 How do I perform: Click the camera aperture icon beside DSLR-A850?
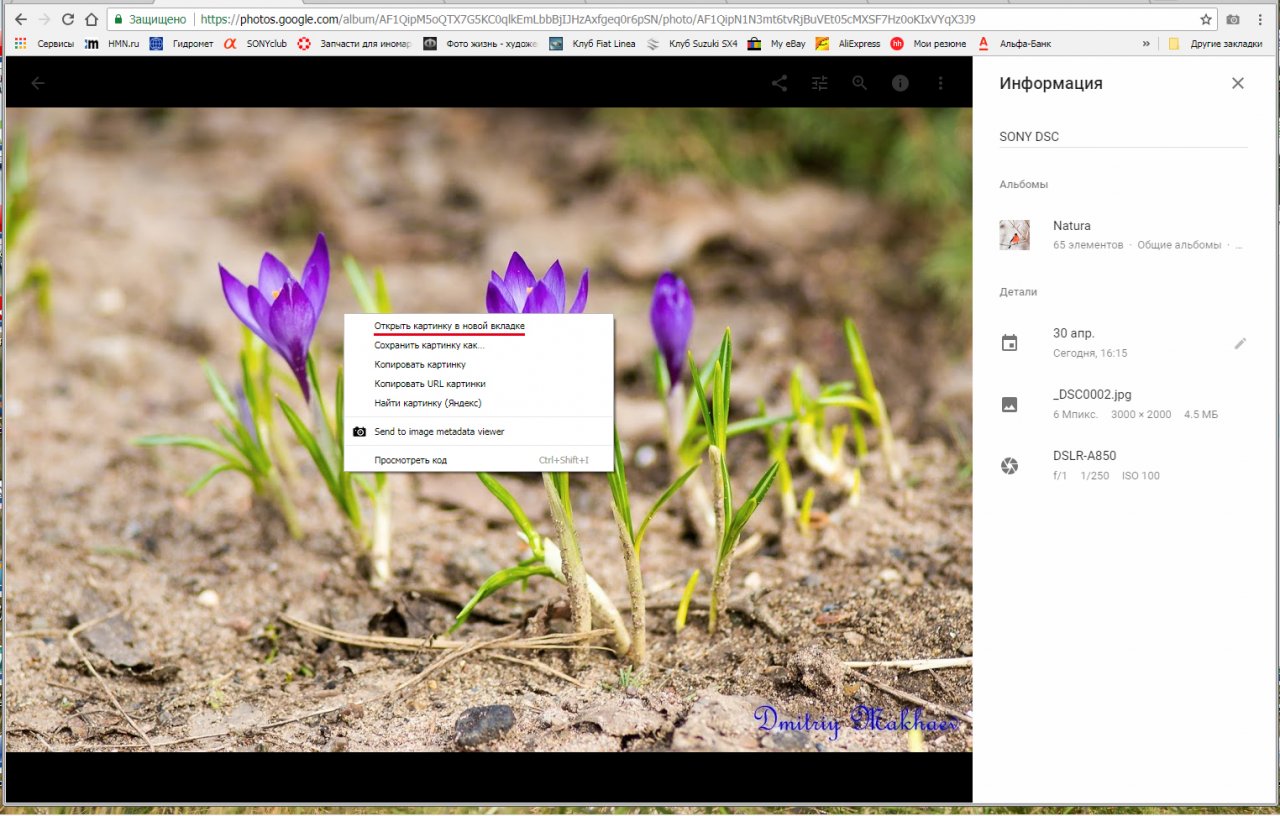point(1010,466)
